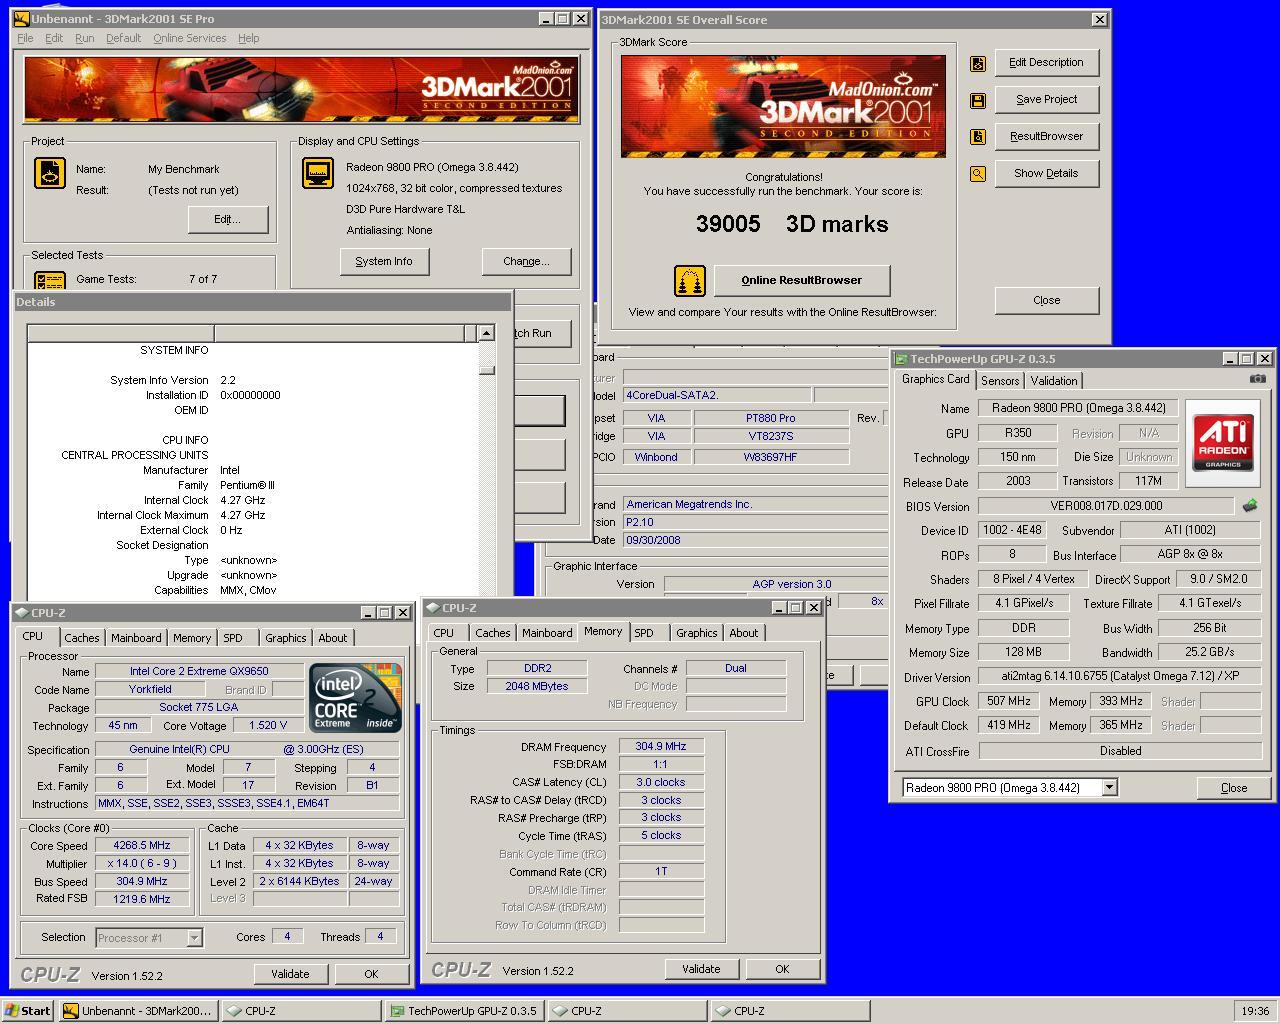Click the Change... display settings button
Screen dimensions: 1280x1024
[x=526, y=262]
